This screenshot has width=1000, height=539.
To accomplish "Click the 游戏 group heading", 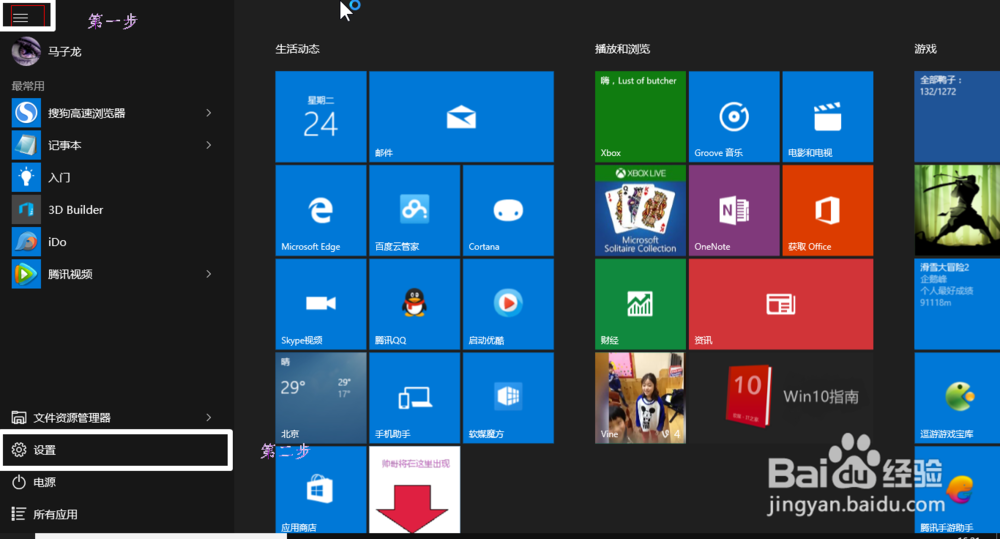I will pyautogui.click(x=925, y=49).
